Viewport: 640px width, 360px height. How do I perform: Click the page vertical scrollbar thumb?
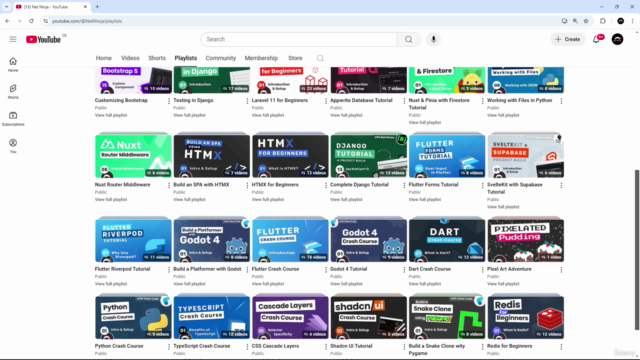coord(637,250)
